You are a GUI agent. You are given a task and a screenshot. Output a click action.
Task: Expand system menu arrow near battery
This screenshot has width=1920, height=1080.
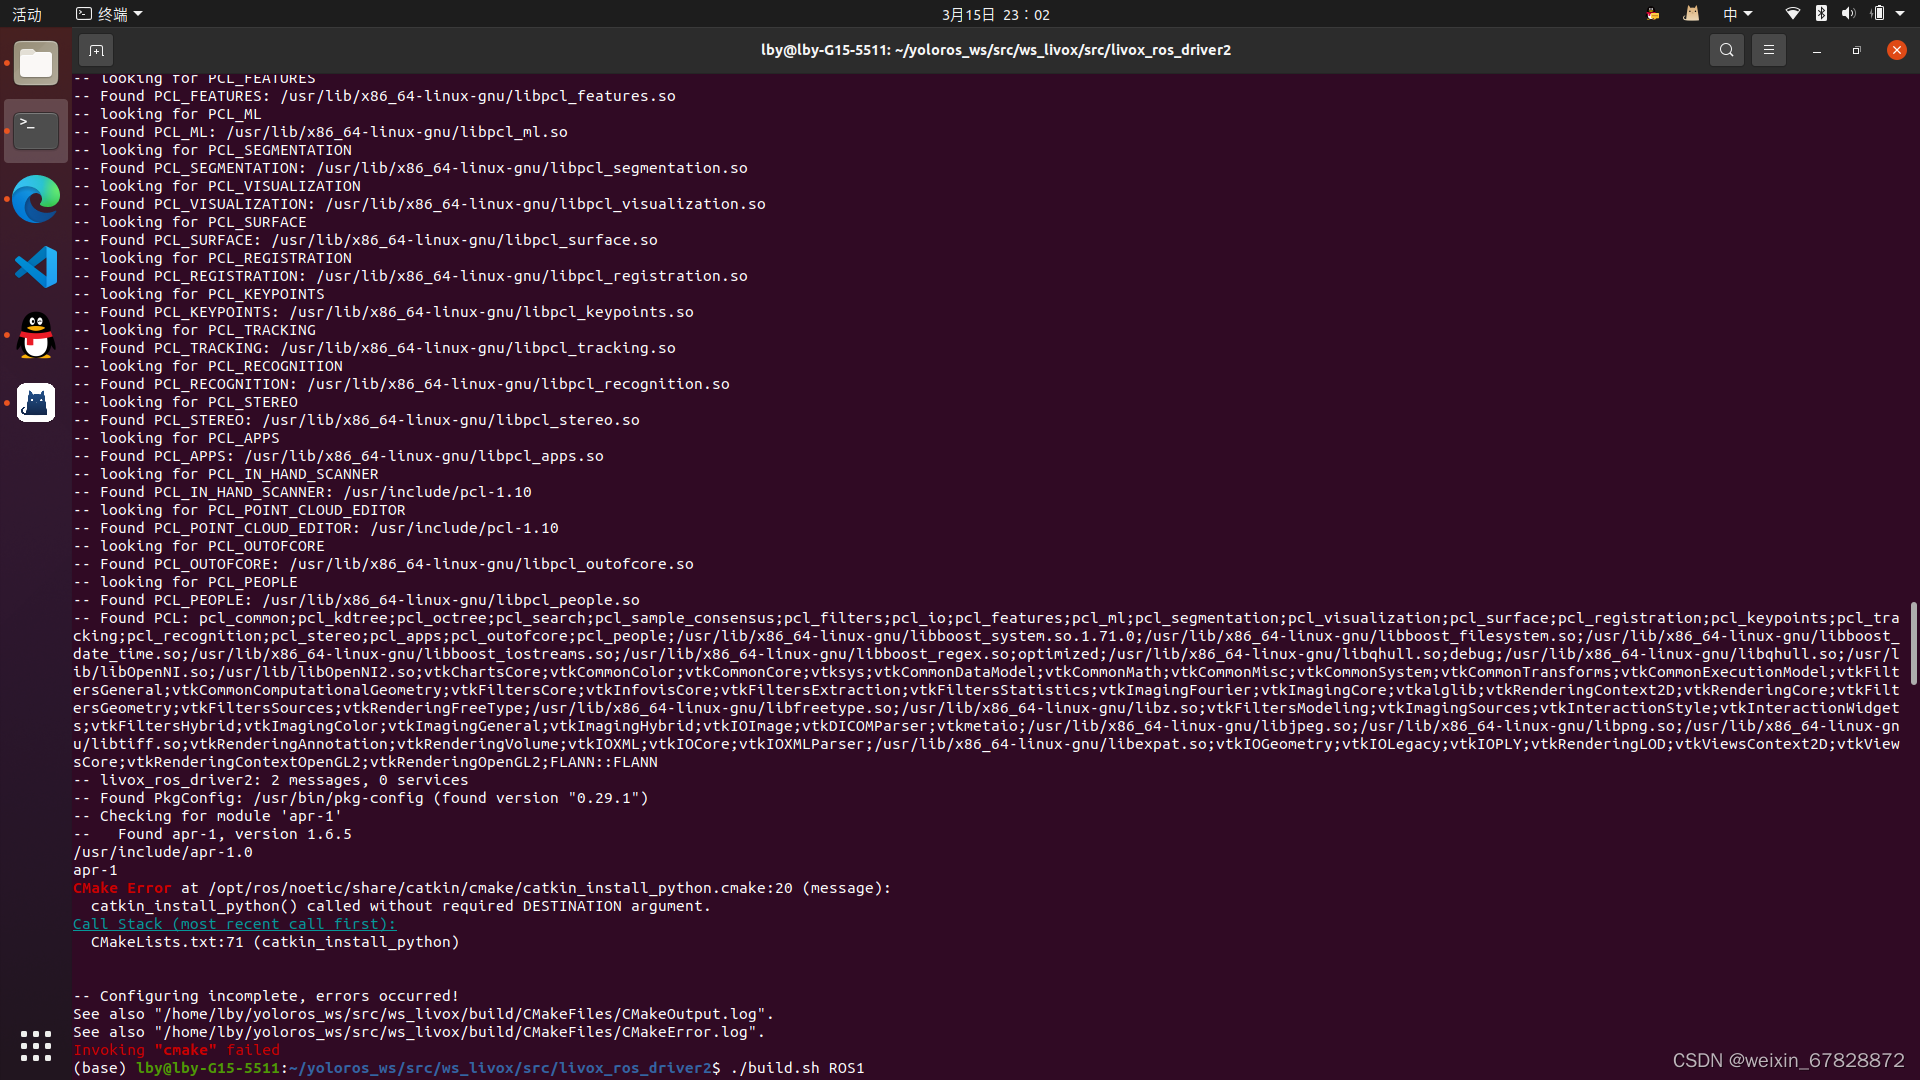[1900, 14]
